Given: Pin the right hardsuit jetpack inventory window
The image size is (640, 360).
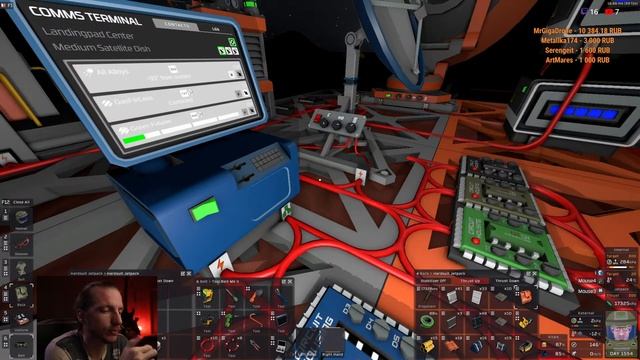Looking at the screenshot, I should click(x=528, y=273).
